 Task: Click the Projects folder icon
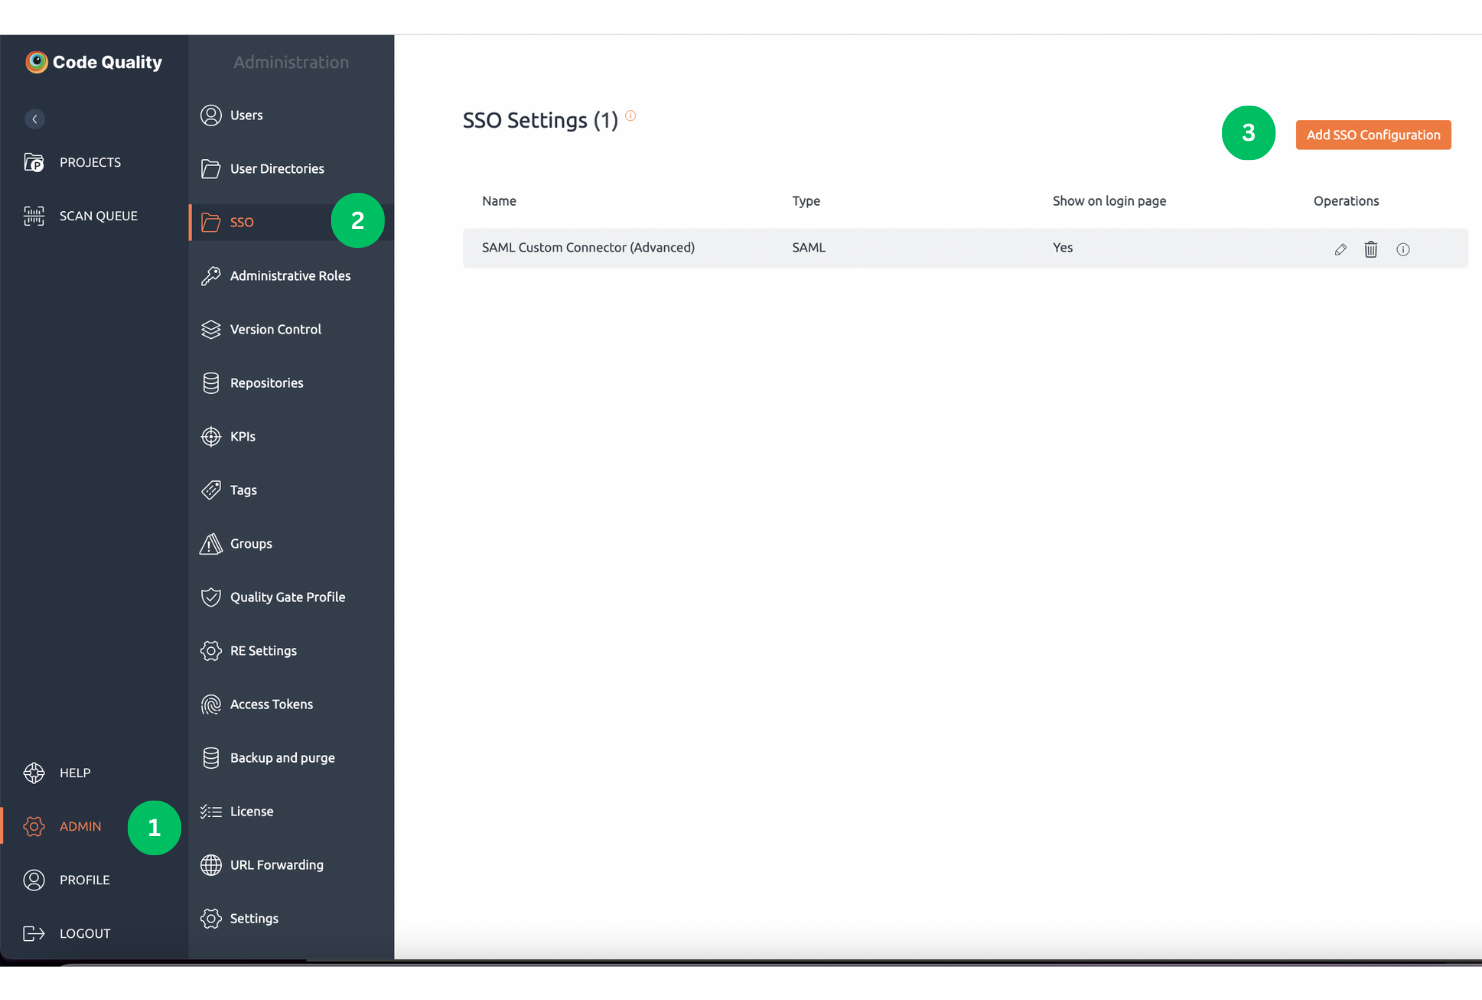[x=34, y=162]
